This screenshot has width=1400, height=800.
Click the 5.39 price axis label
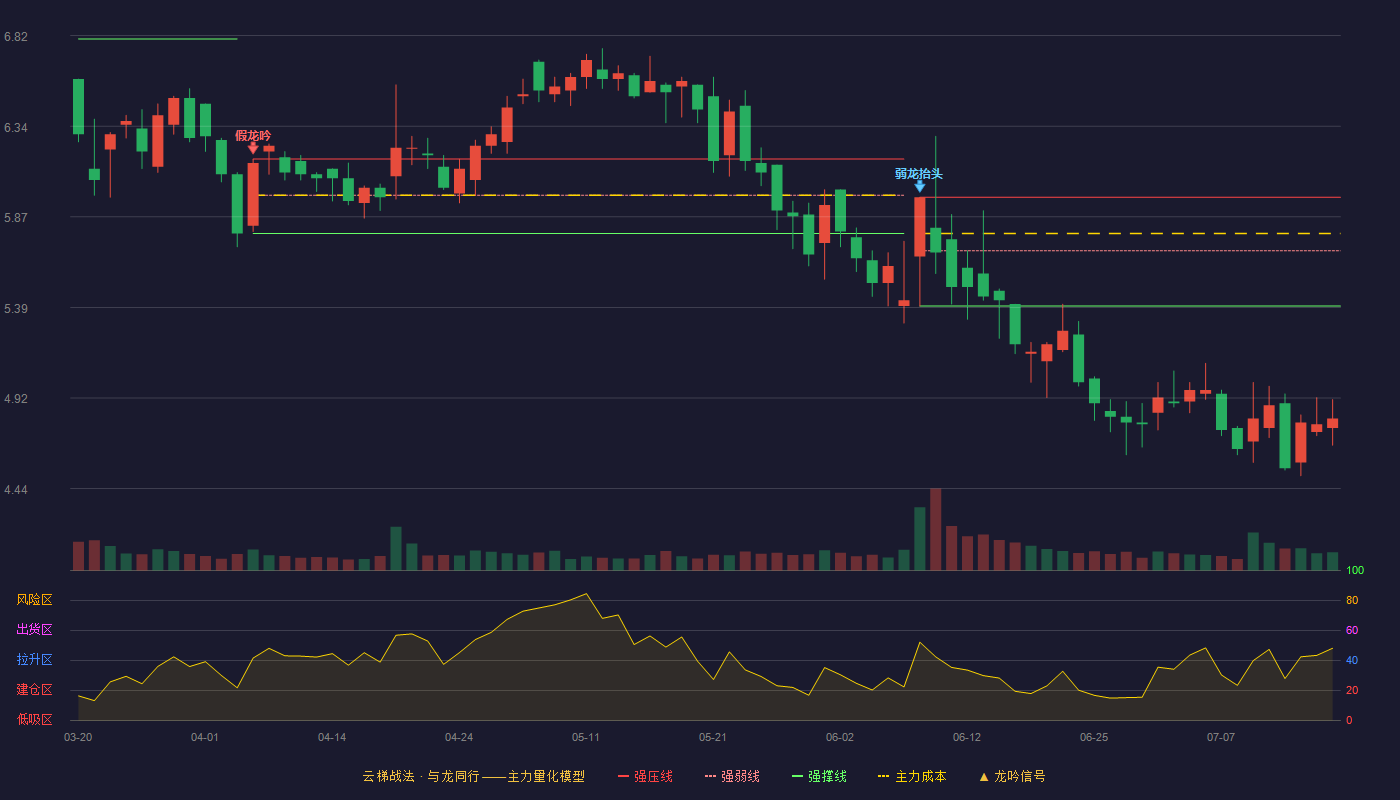tap(16, 309)
